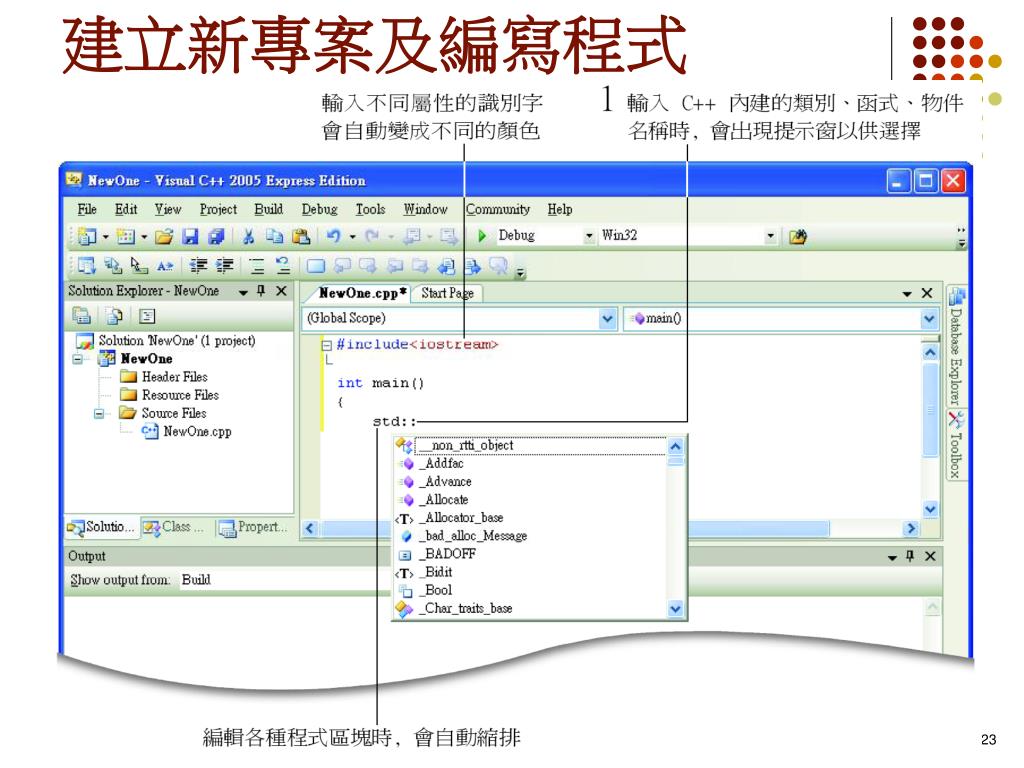1024x768 pixels.
Task: Open the editor tab list dropdown arrow
Action: tap(907, 294)
